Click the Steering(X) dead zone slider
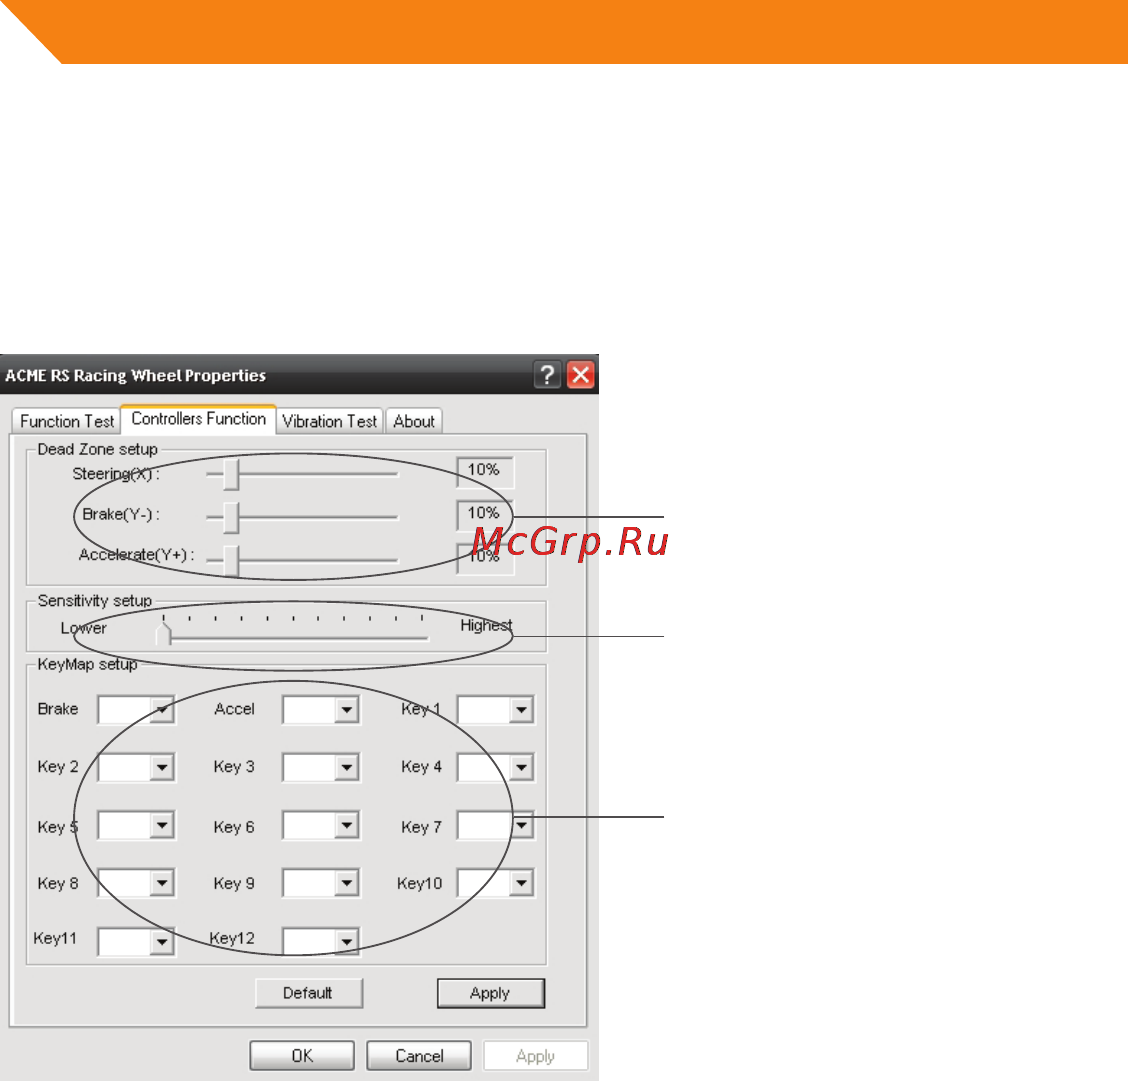This screenshot has width=1128, height=1081. [x=302, y=474]
